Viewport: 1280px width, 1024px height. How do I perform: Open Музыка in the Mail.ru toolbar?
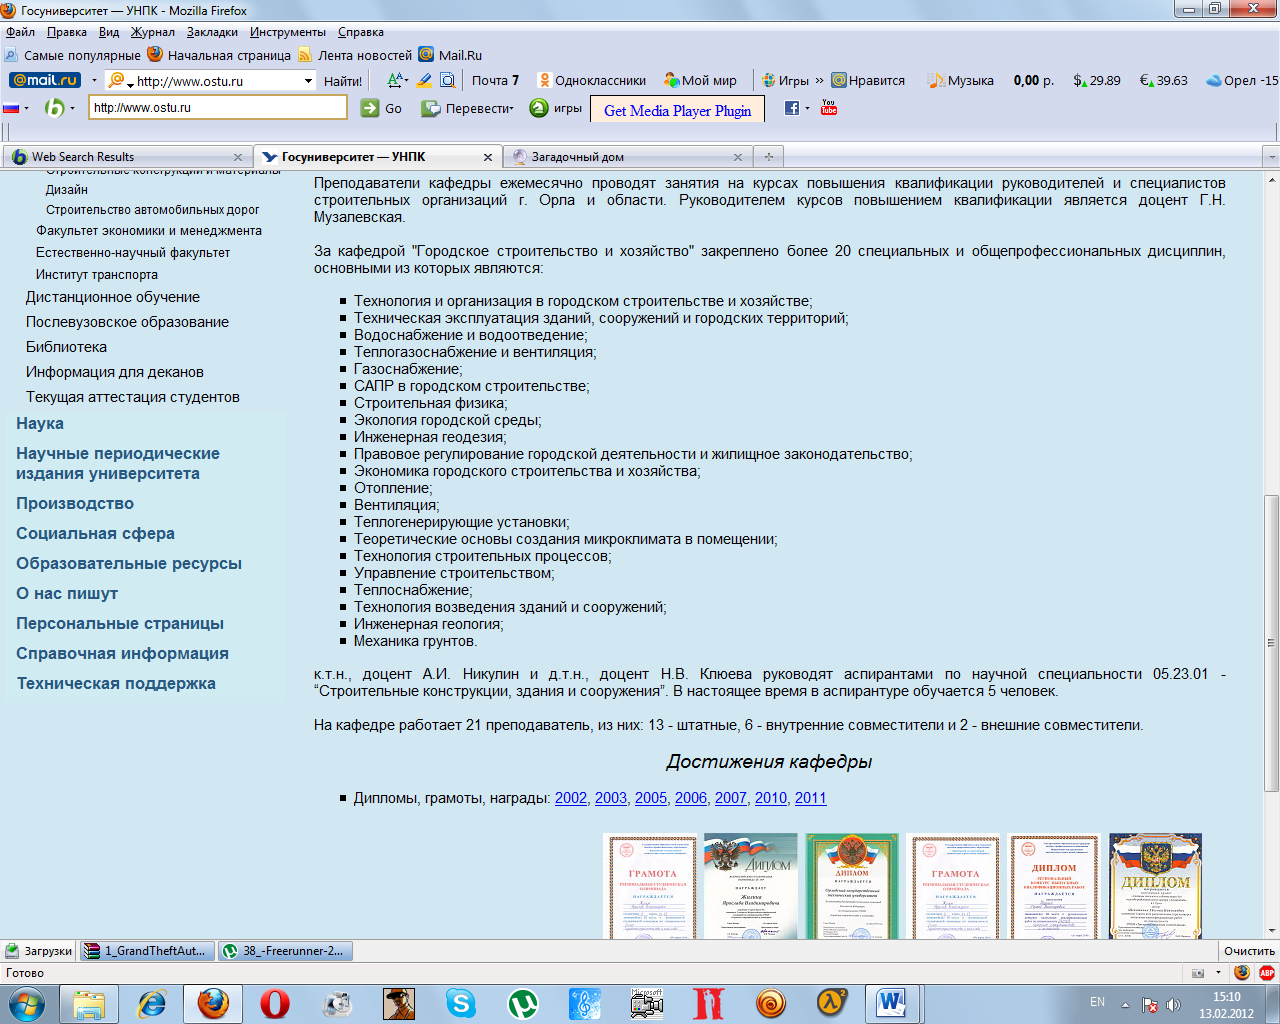pos(960,80)
